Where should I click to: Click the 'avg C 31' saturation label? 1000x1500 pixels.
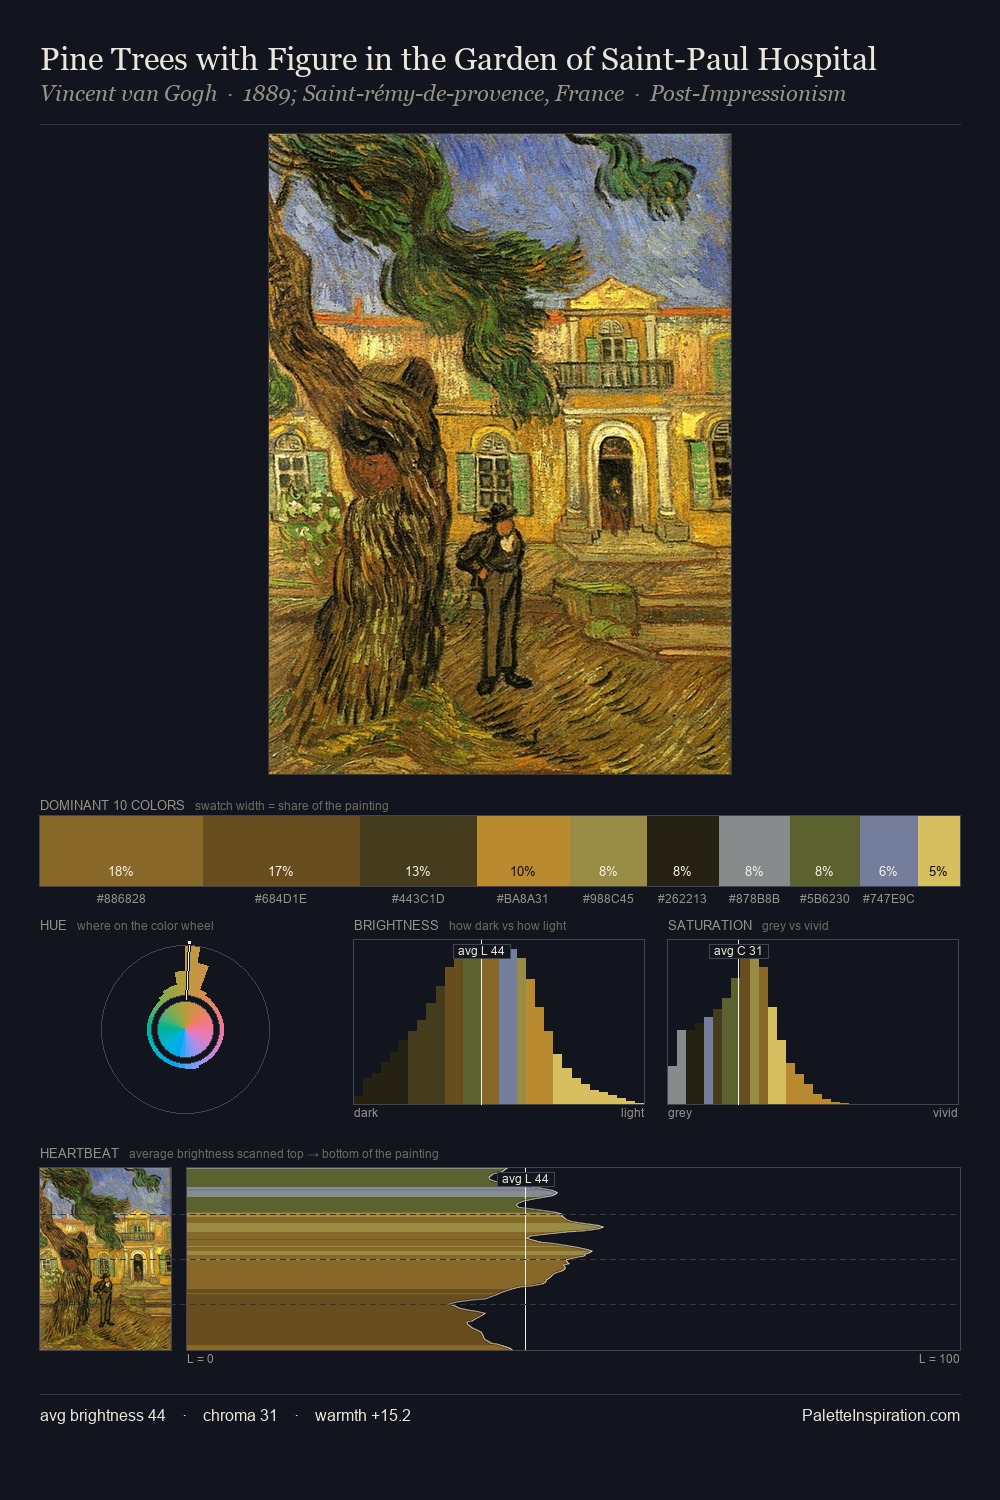coord(738,951)
